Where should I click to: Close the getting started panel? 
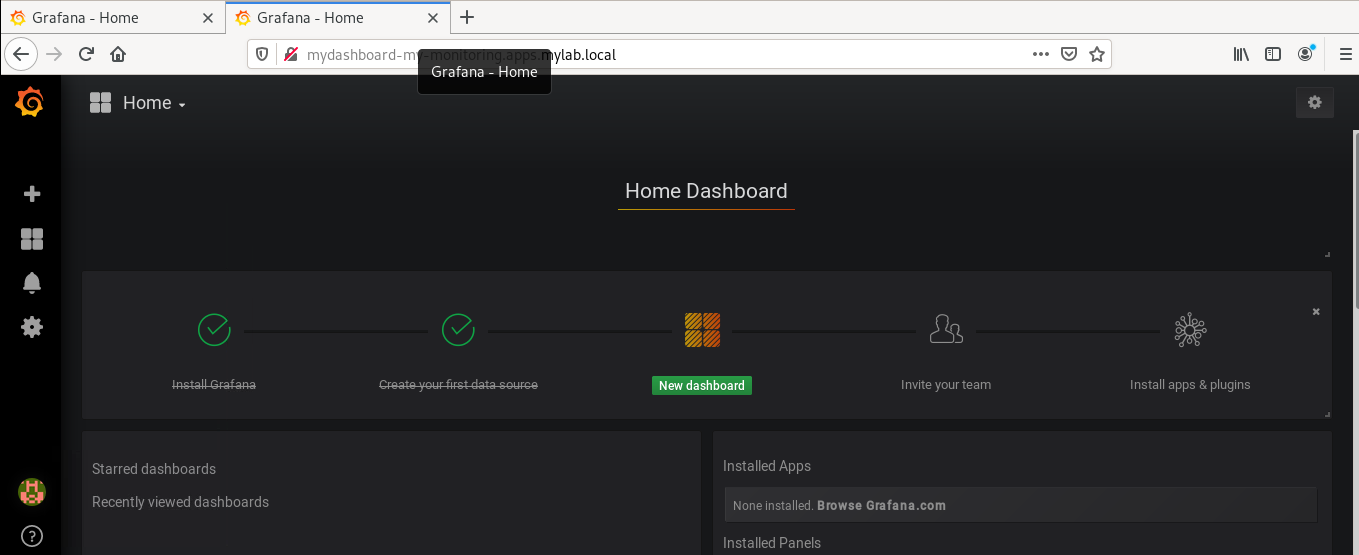tap(1316, 312)
